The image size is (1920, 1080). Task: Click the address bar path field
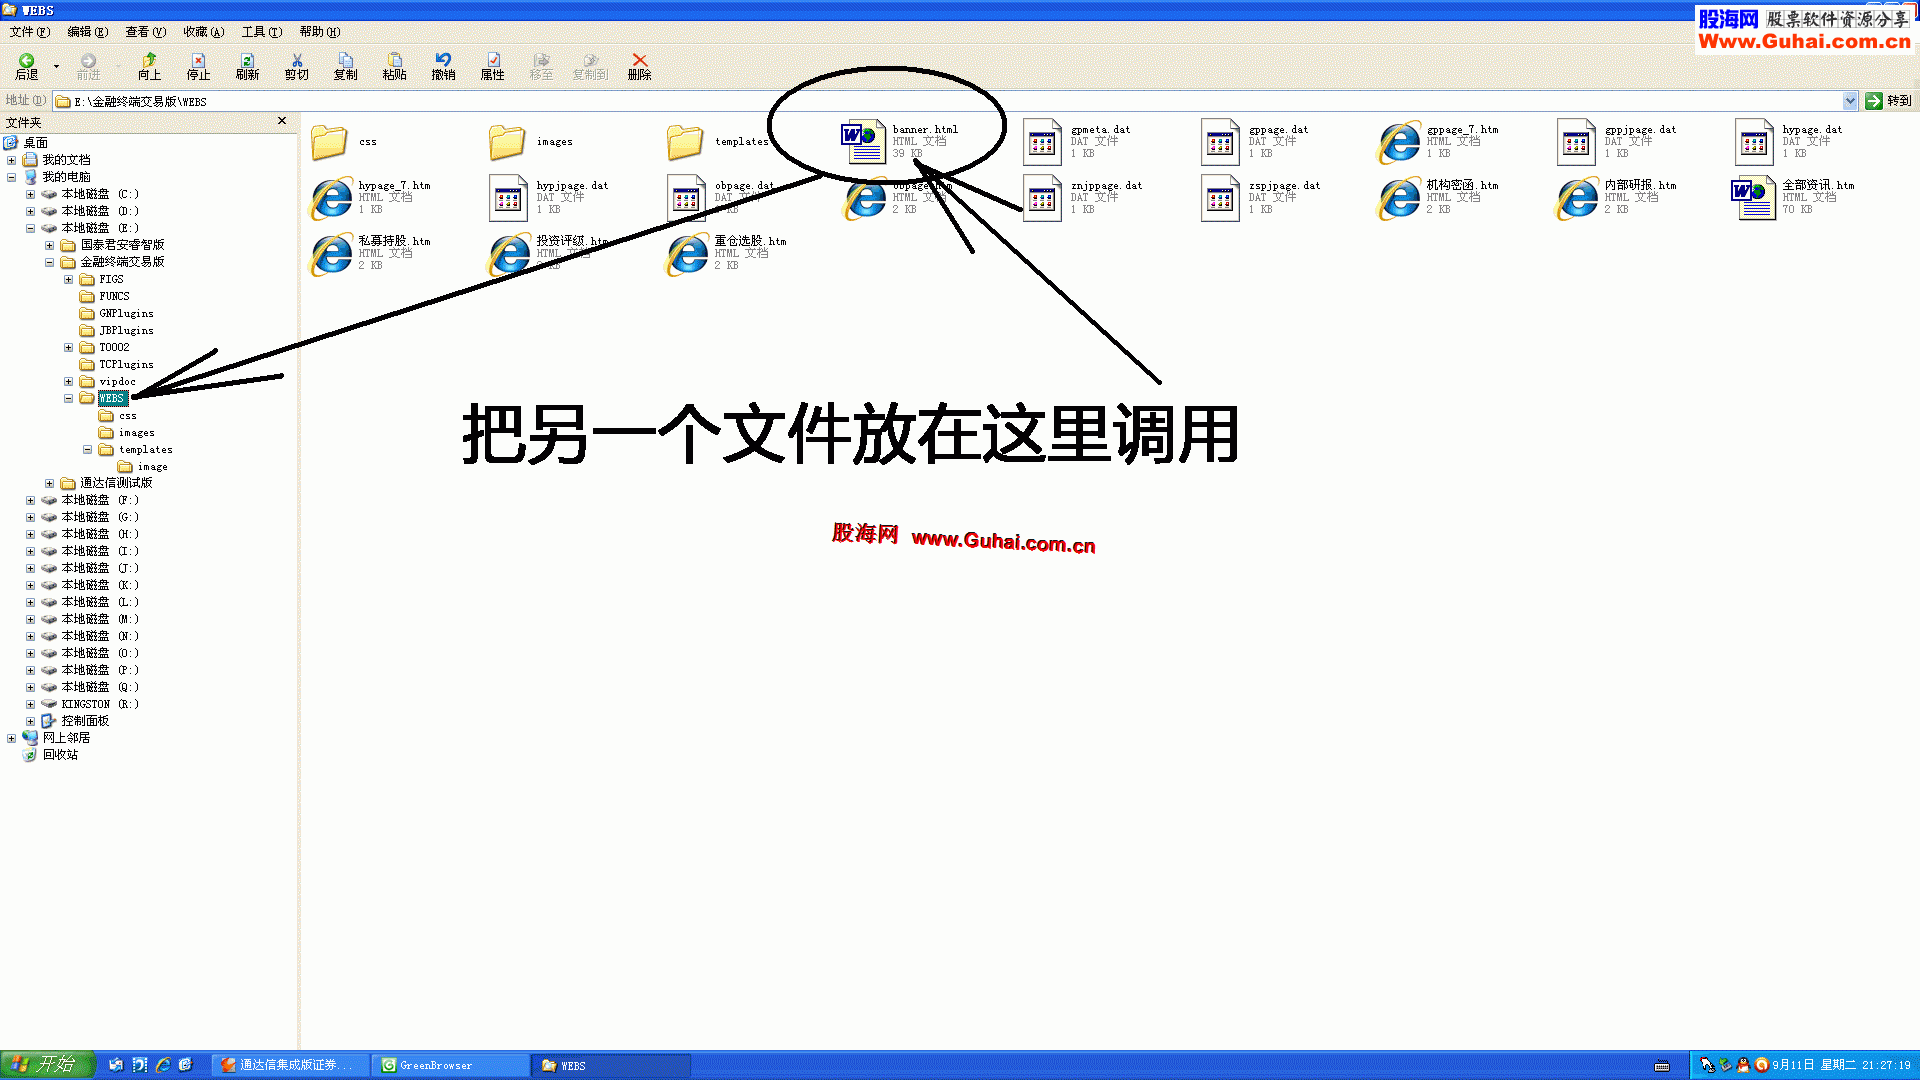click(x=948, y=101)
